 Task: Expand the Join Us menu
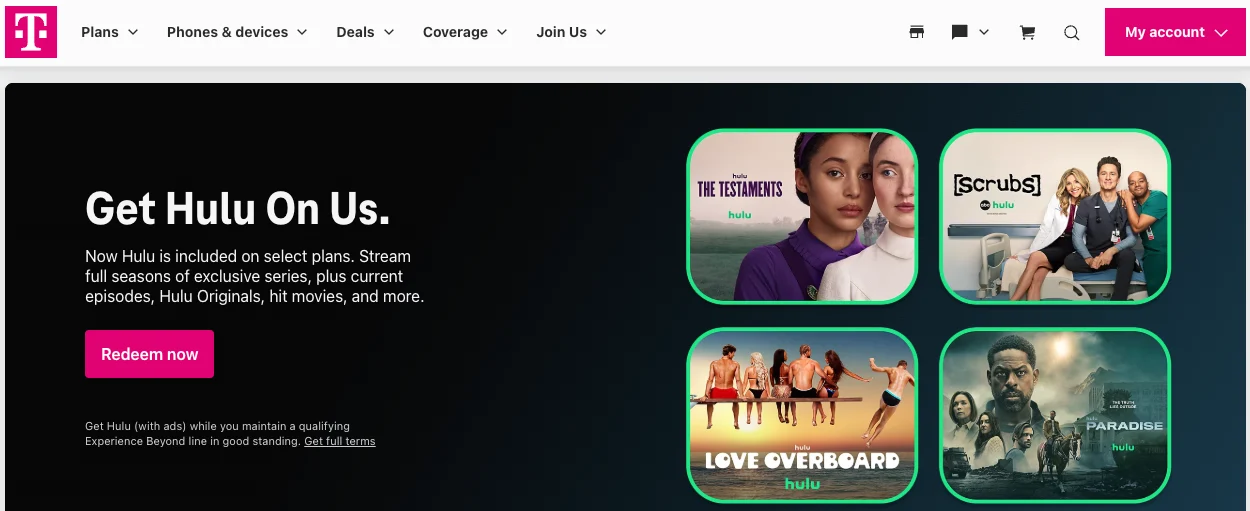[572, 32]
